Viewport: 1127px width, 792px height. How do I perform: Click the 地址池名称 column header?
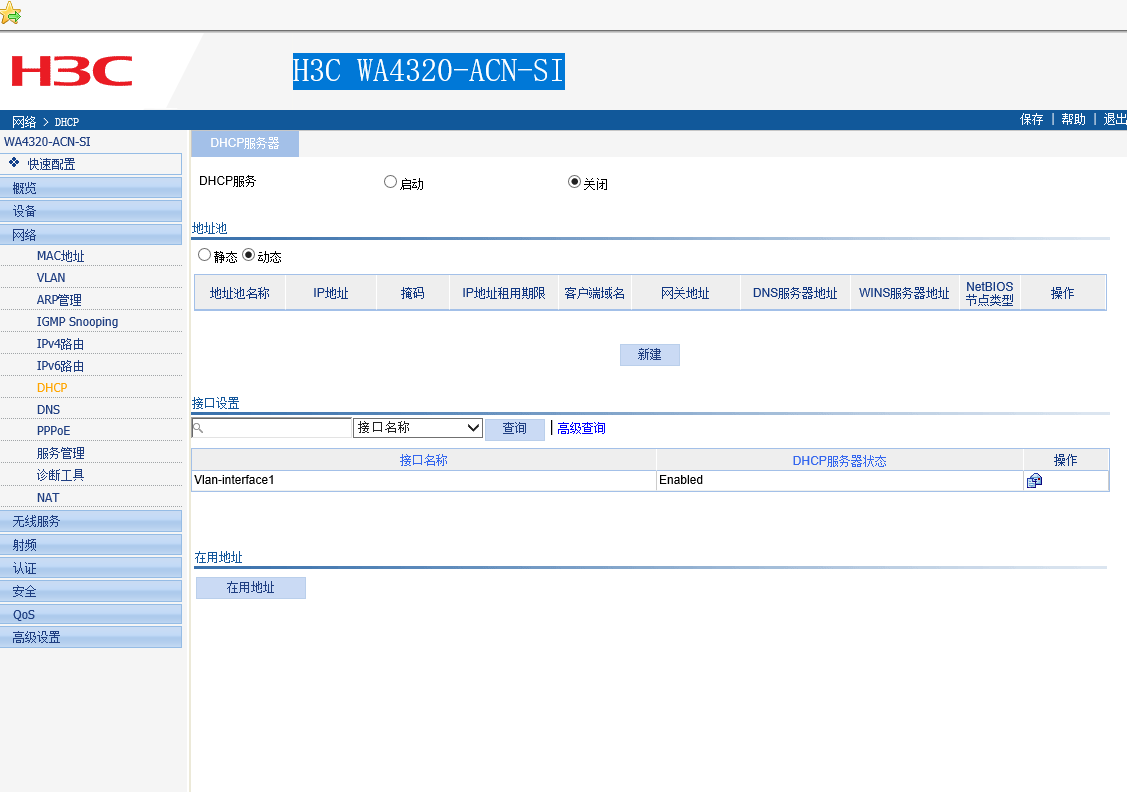[x=239, y=293]
